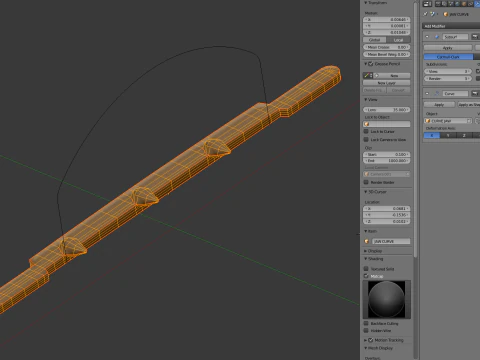480x360 pixels.
Task: Click the Median X value field
Action: pos(387,19)
